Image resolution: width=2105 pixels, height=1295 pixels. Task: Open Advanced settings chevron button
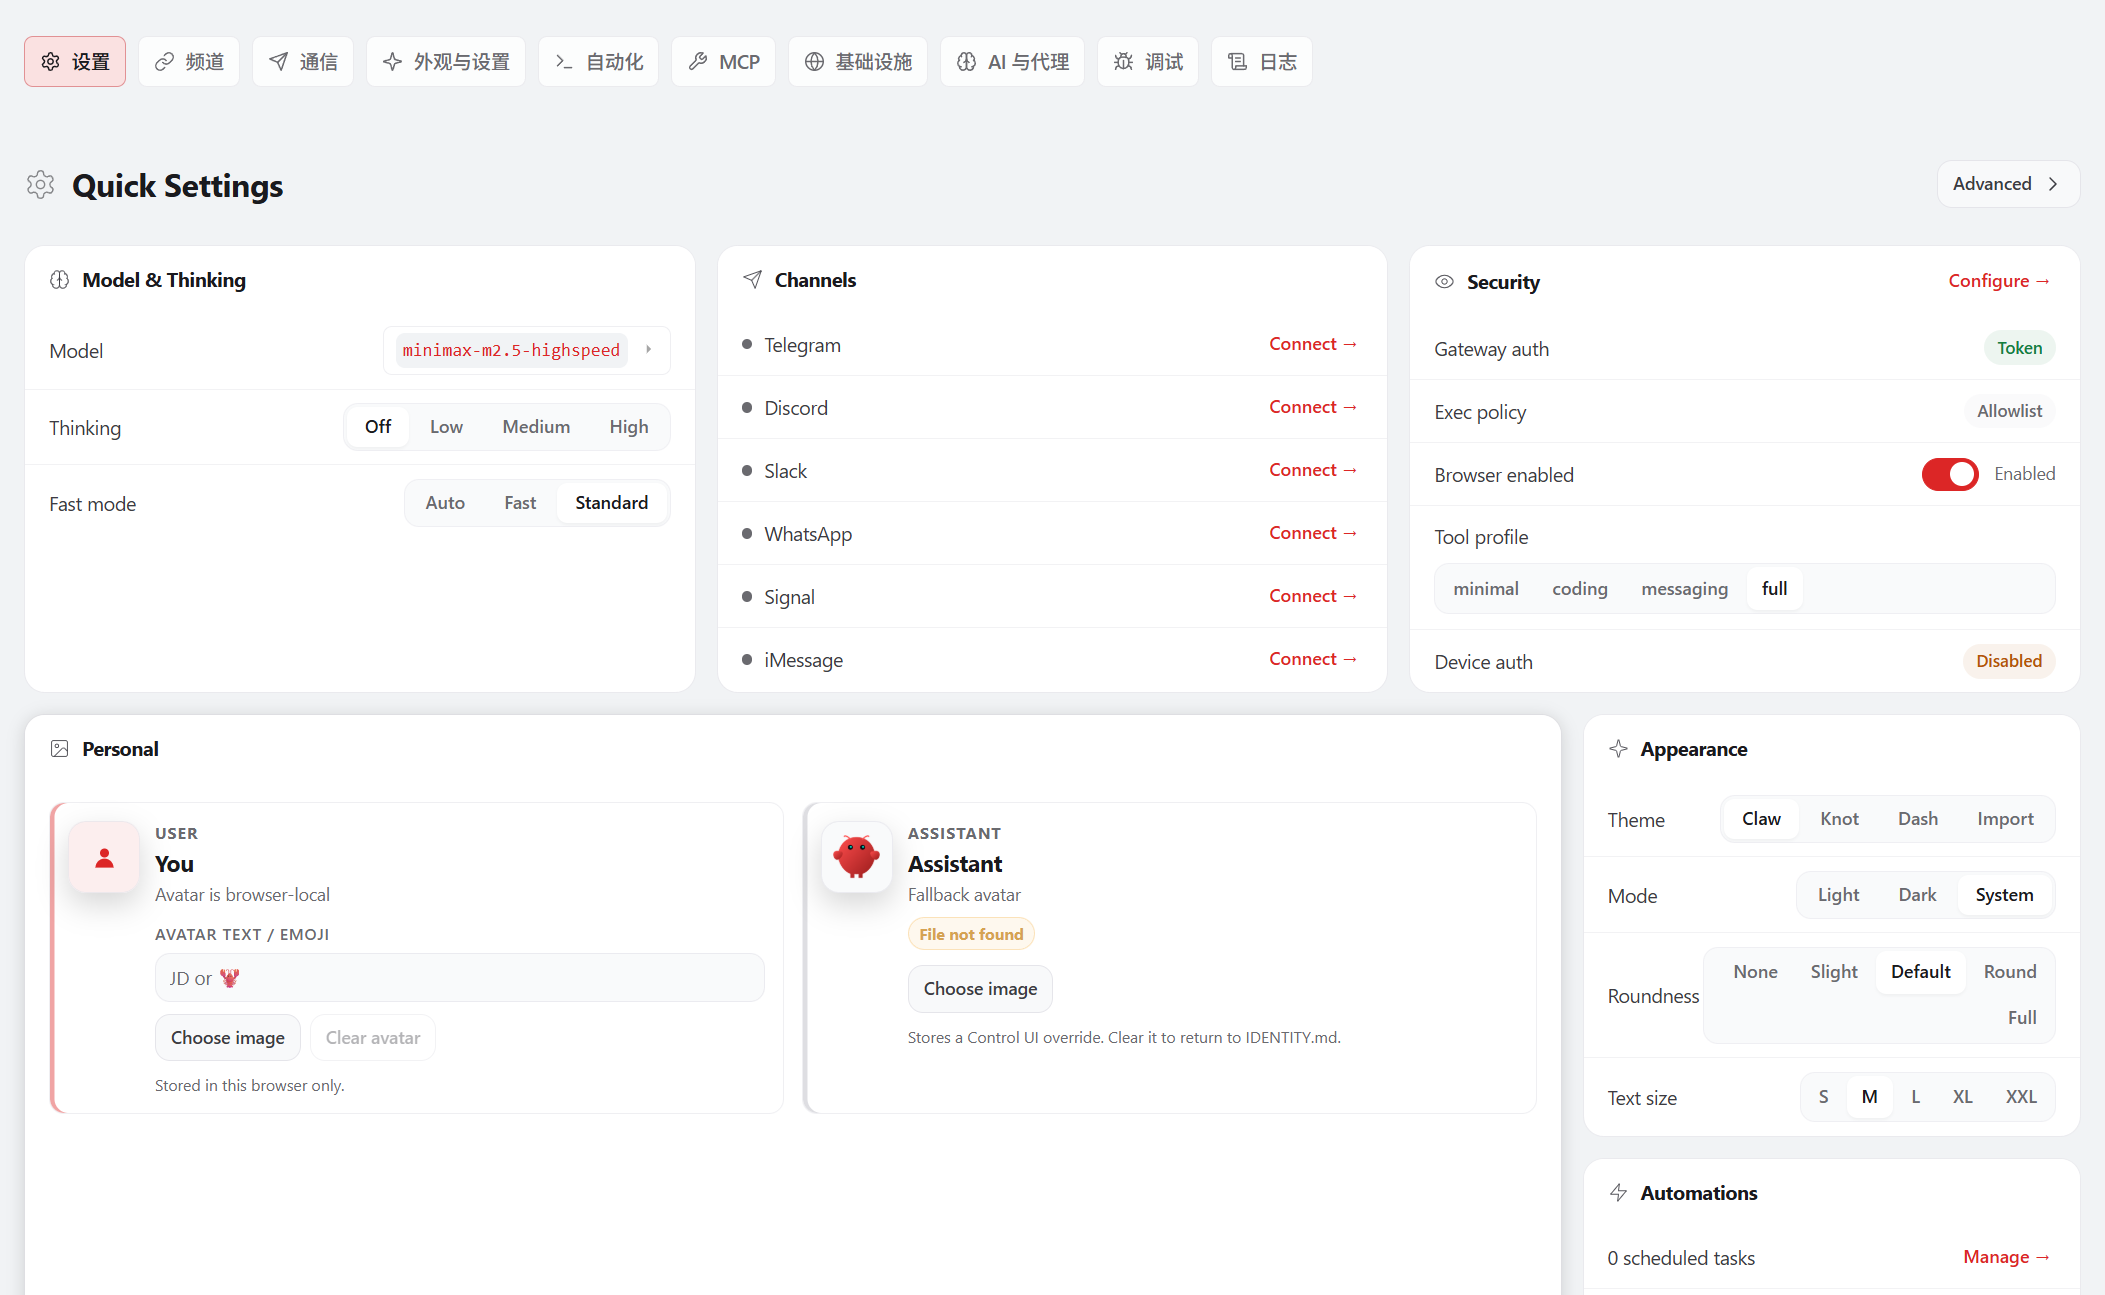pyautogui.click(x=2008, y=184)
